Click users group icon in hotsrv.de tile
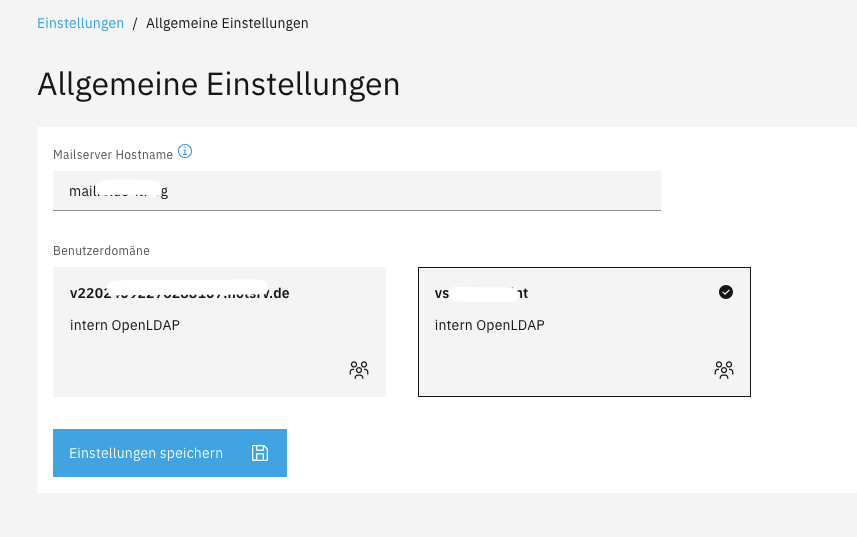 coord(359,369)
